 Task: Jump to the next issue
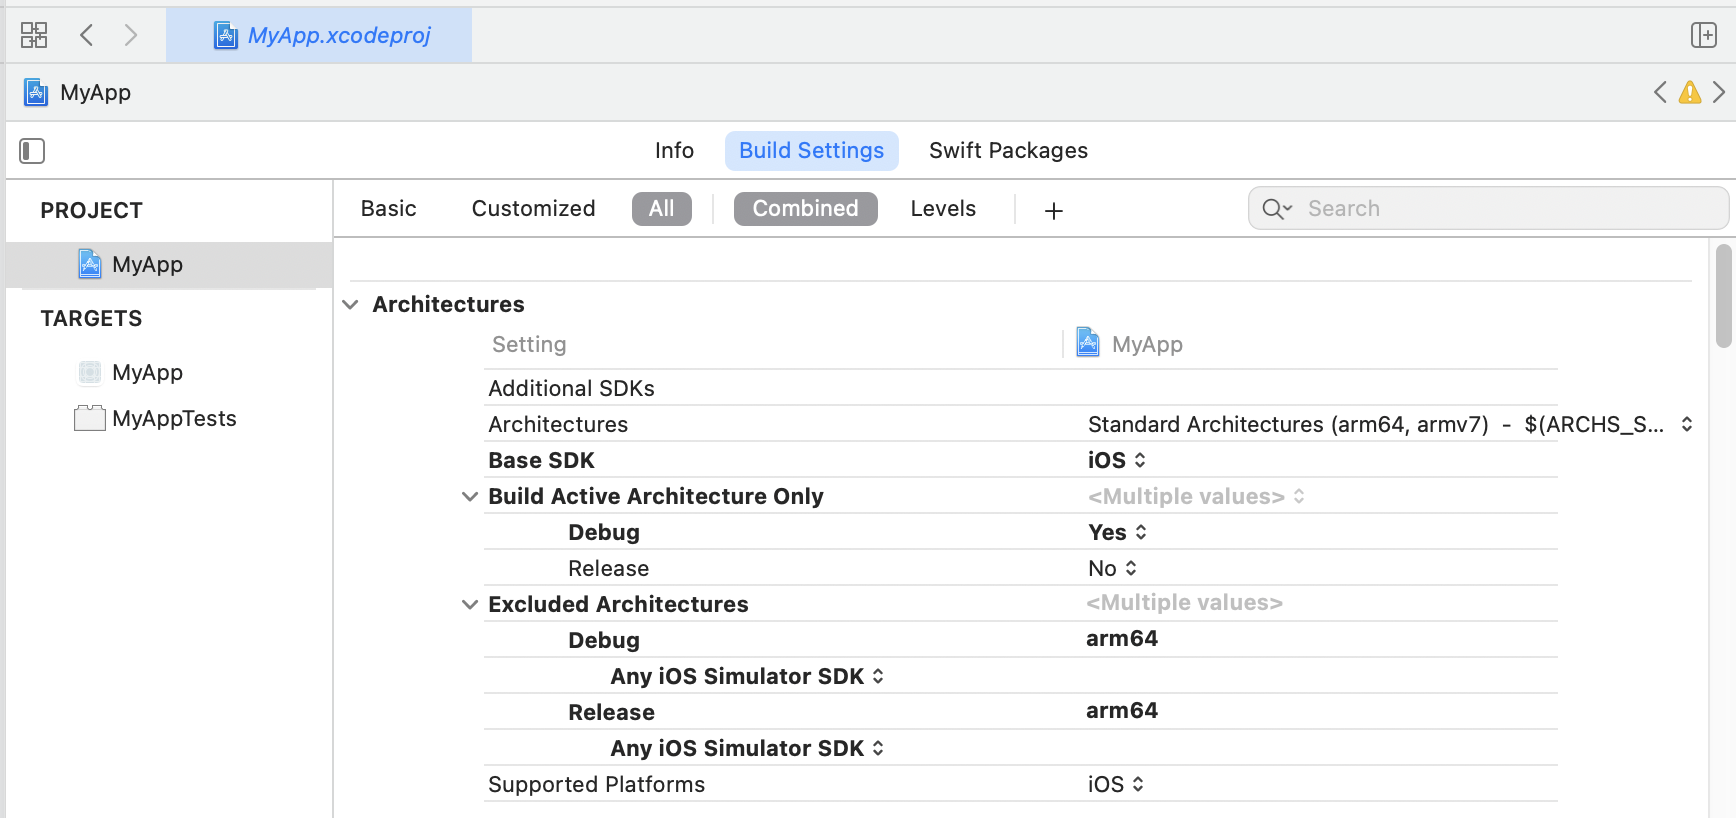pos(1719,93)
